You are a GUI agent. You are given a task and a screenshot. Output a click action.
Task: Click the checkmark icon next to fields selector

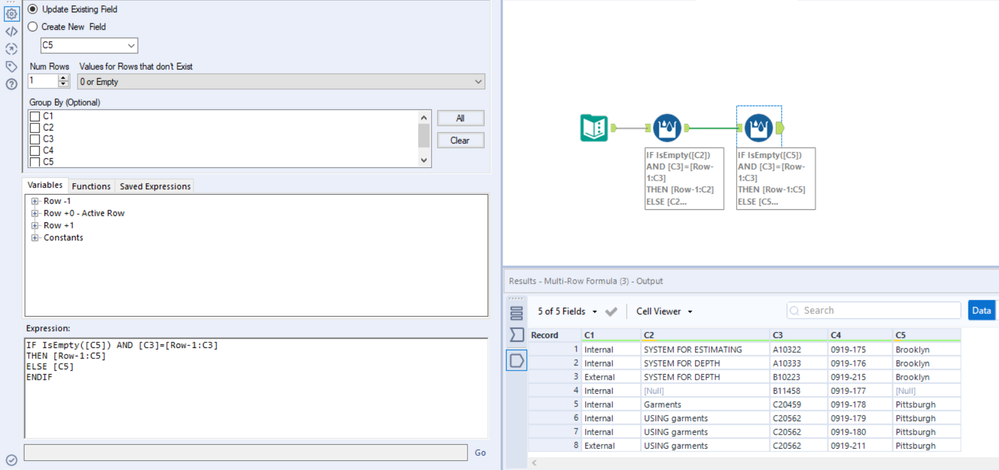click(611, 311)
